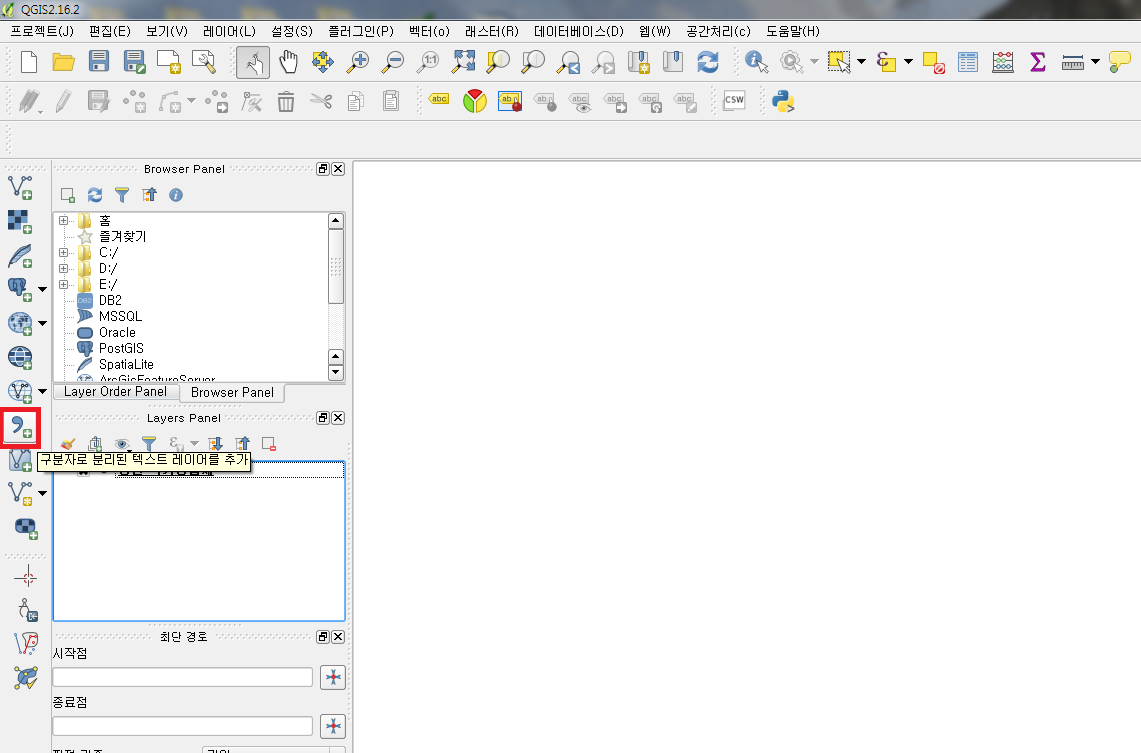
Task: Click the 종료점 input field
Action: [x=183, y=725]
